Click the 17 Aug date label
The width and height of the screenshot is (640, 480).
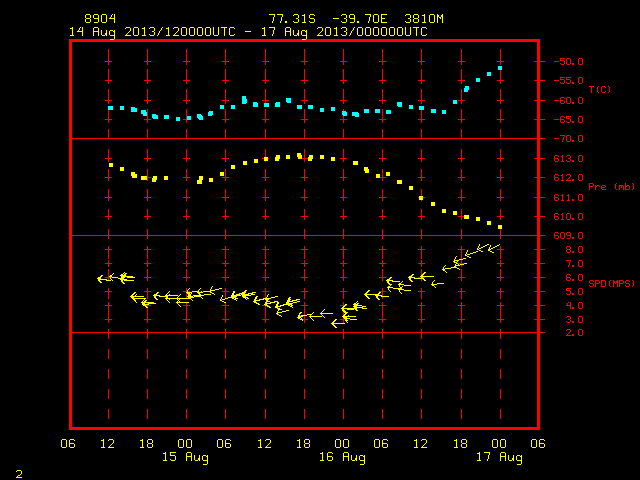(x=499, y=457)
